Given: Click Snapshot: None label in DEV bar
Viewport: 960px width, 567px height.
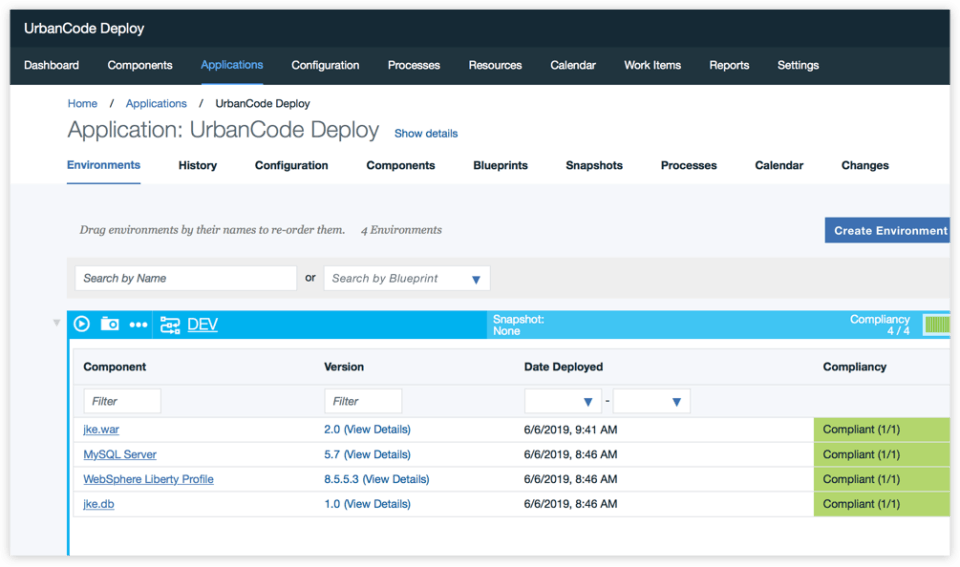Looking at the screenshot, I should pos(519,325).
